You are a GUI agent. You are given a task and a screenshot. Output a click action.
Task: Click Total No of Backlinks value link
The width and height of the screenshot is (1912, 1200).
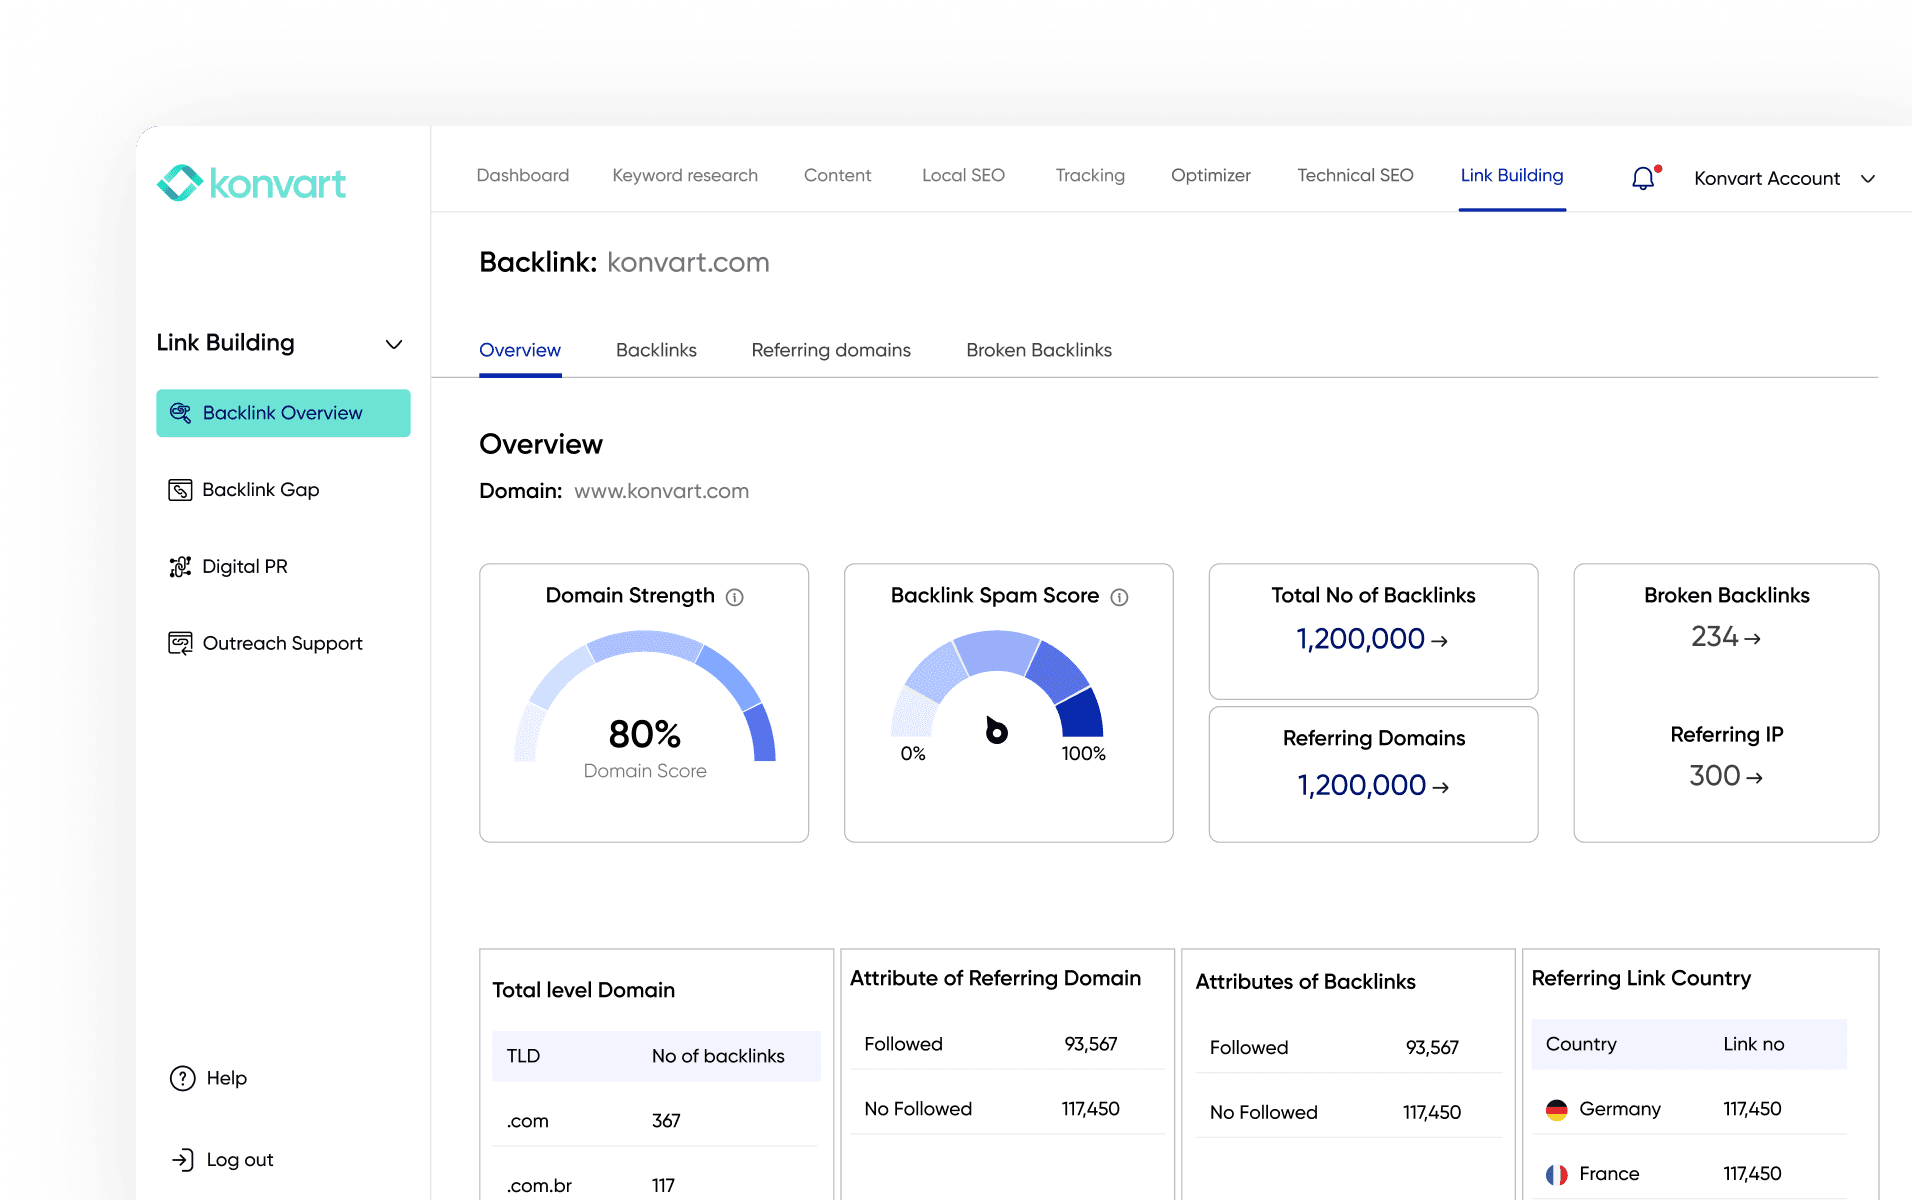point(1371,639)
